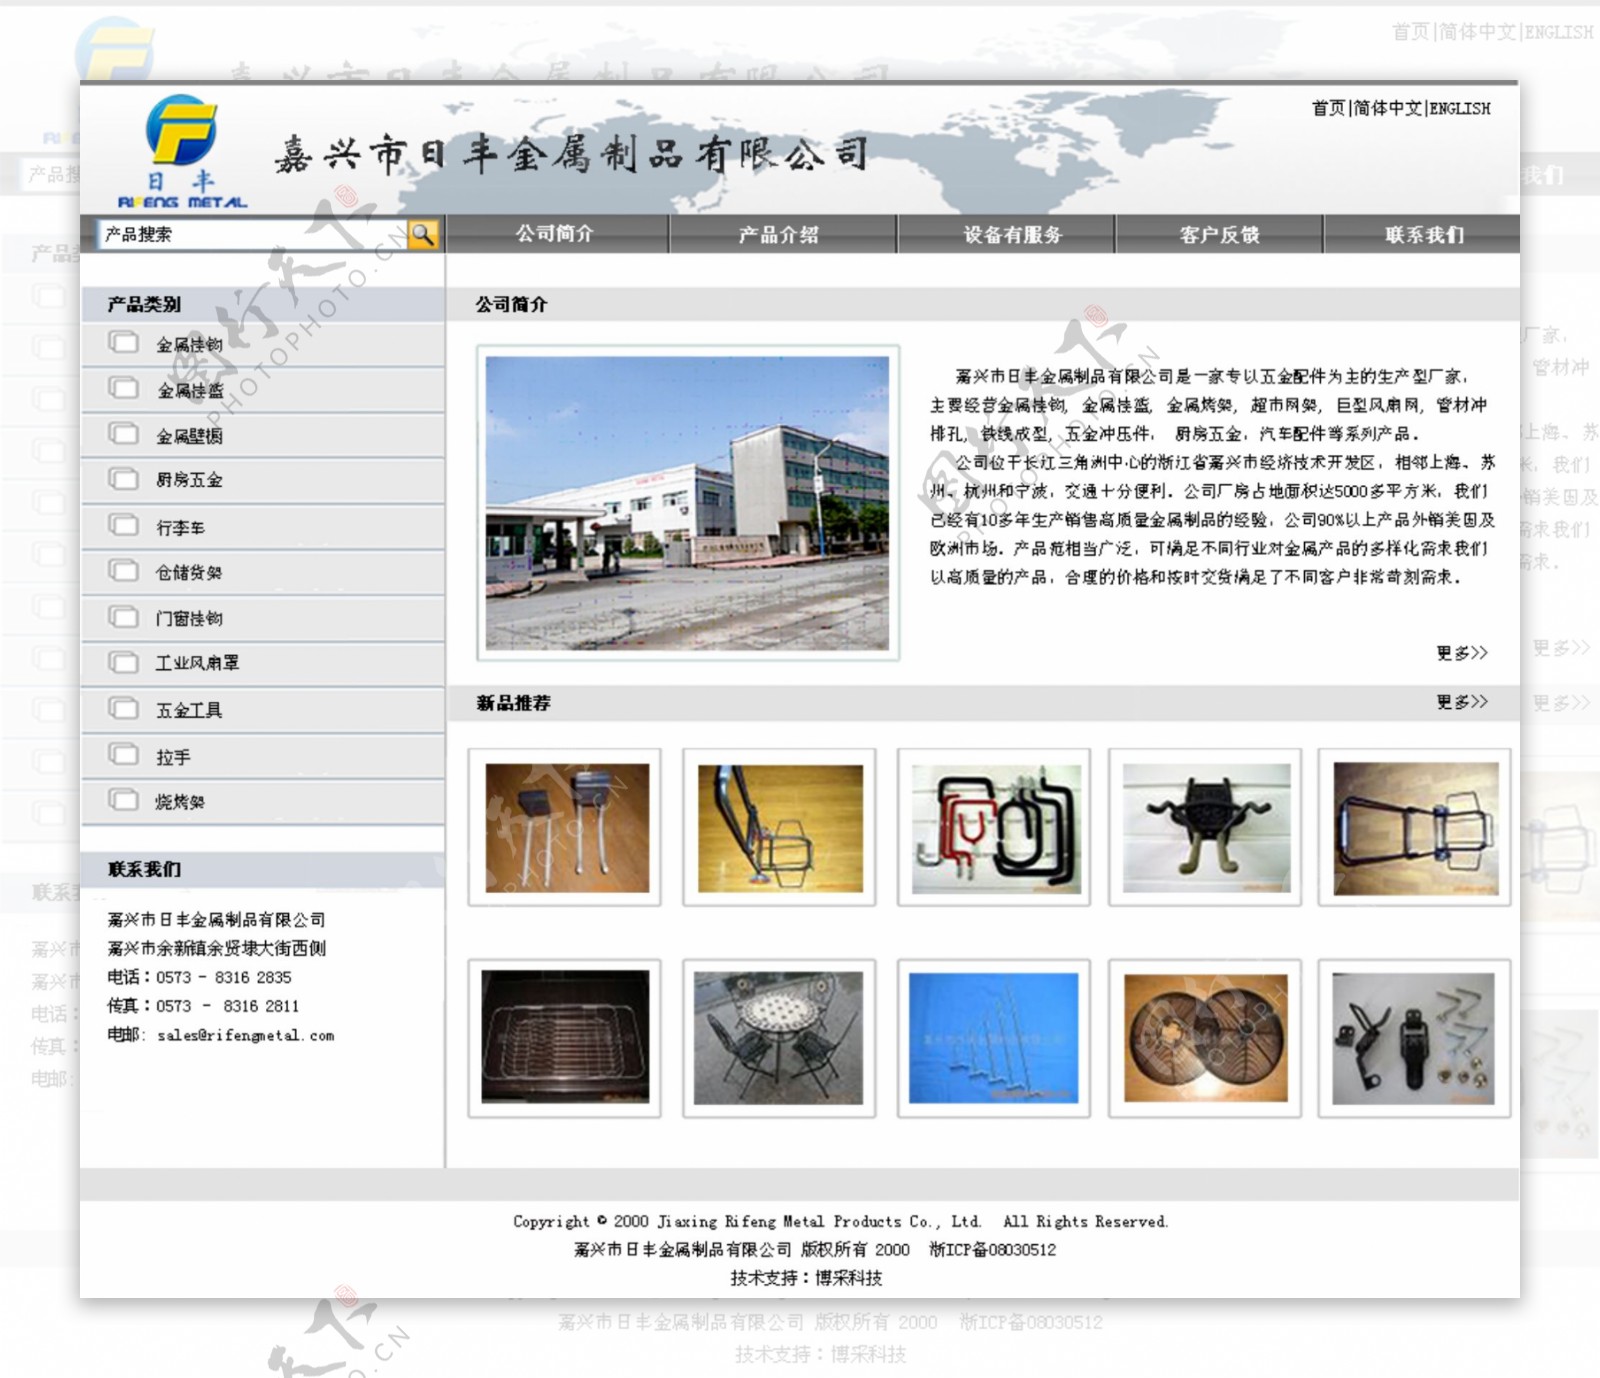This screenshot has height=1378, width=1600.
Task: Click the 电话: 0573 - 8316 2835 line
Action: pyautogui.click(x=200, y=977)
